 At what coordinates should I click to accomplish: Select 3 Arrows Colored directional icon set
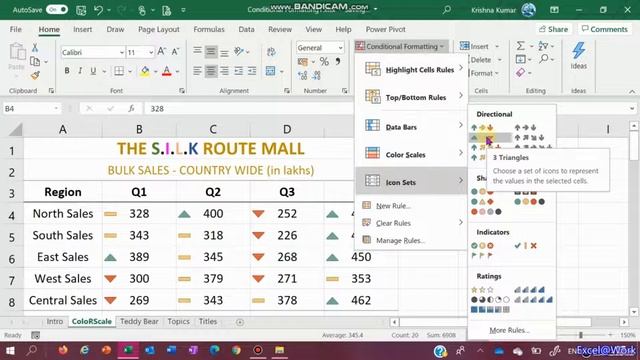point(482,128)
